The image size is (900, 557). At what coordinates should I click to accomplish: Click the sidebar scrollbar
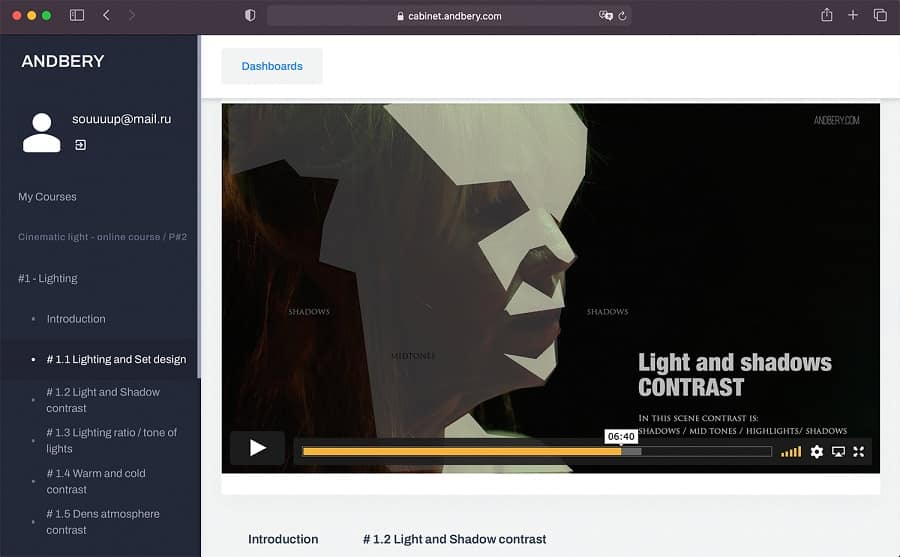tap(199, 207)
